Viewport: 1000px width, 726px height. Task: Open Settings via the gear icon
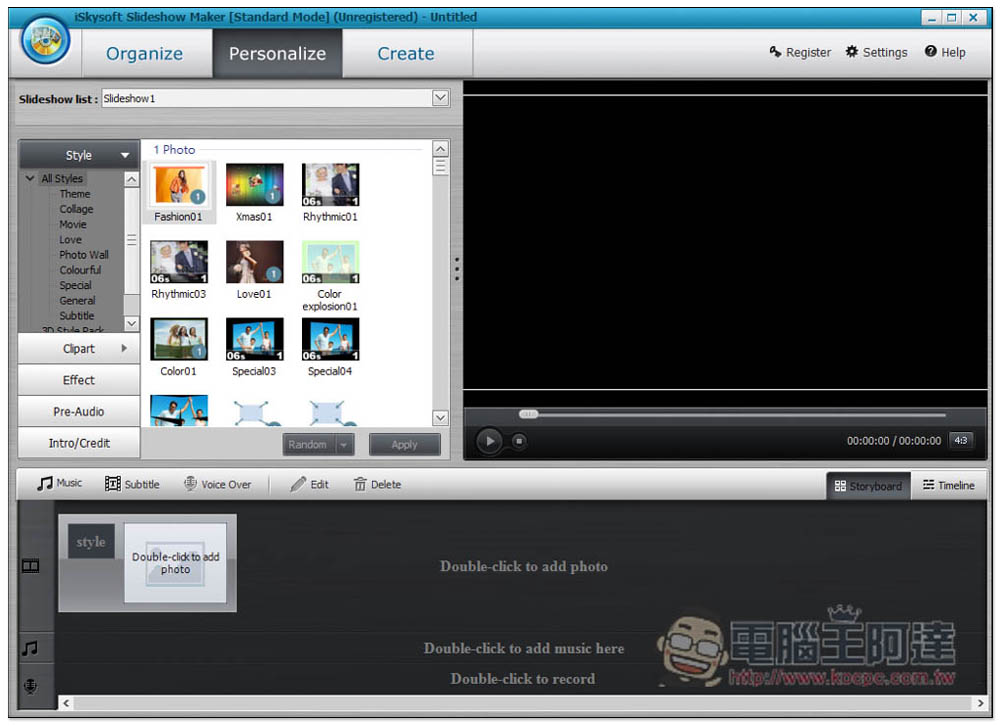(852, 52)
